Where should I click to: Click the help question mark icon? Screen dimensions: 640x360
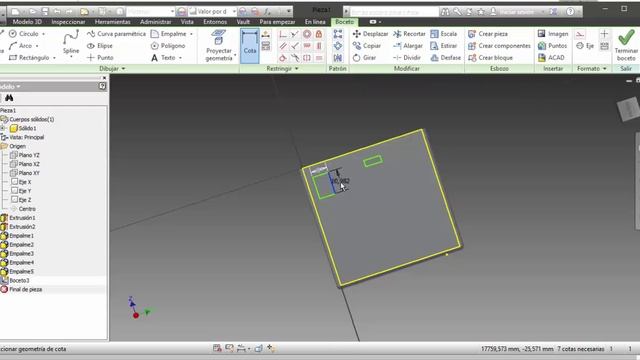[x=570, y=11]
